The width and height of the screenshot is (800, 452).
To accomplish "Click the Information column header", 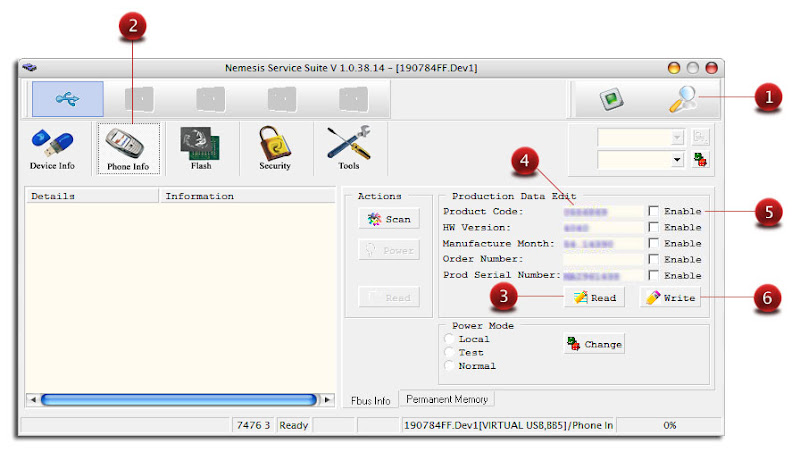I will coord(247,196).
